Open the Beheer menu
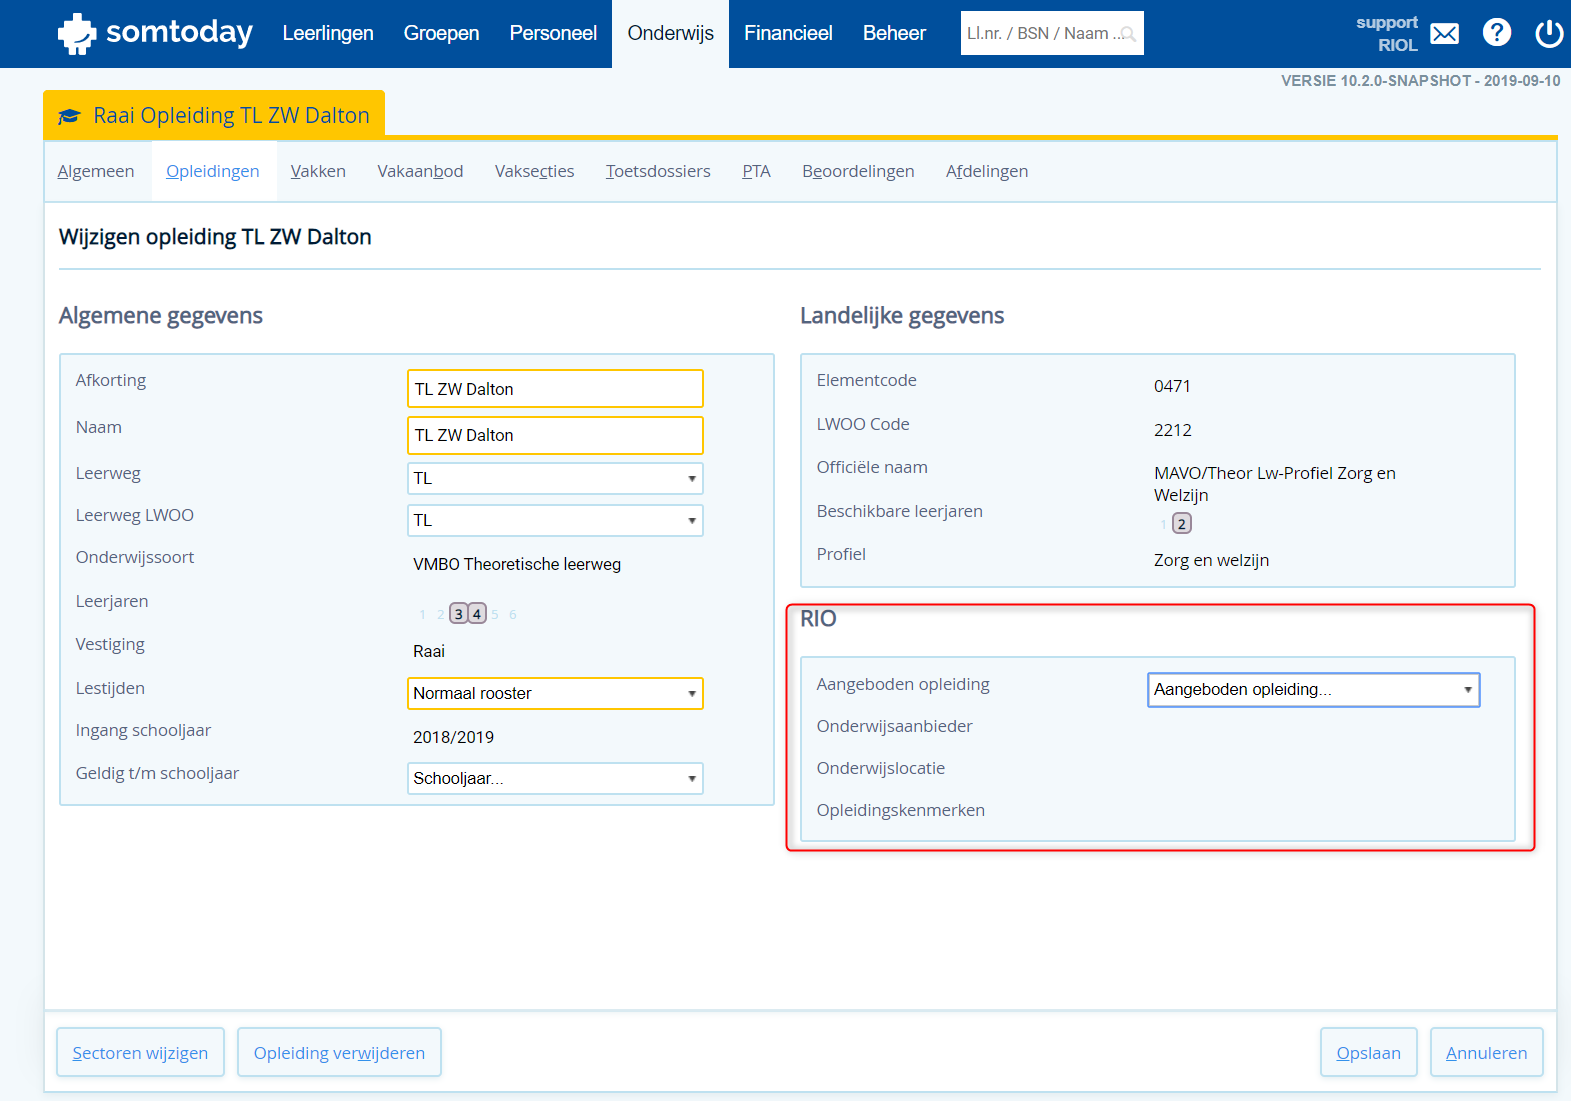Image resolution: width=1571 pixels, height=1101 pixels. (x=894, y=34)
